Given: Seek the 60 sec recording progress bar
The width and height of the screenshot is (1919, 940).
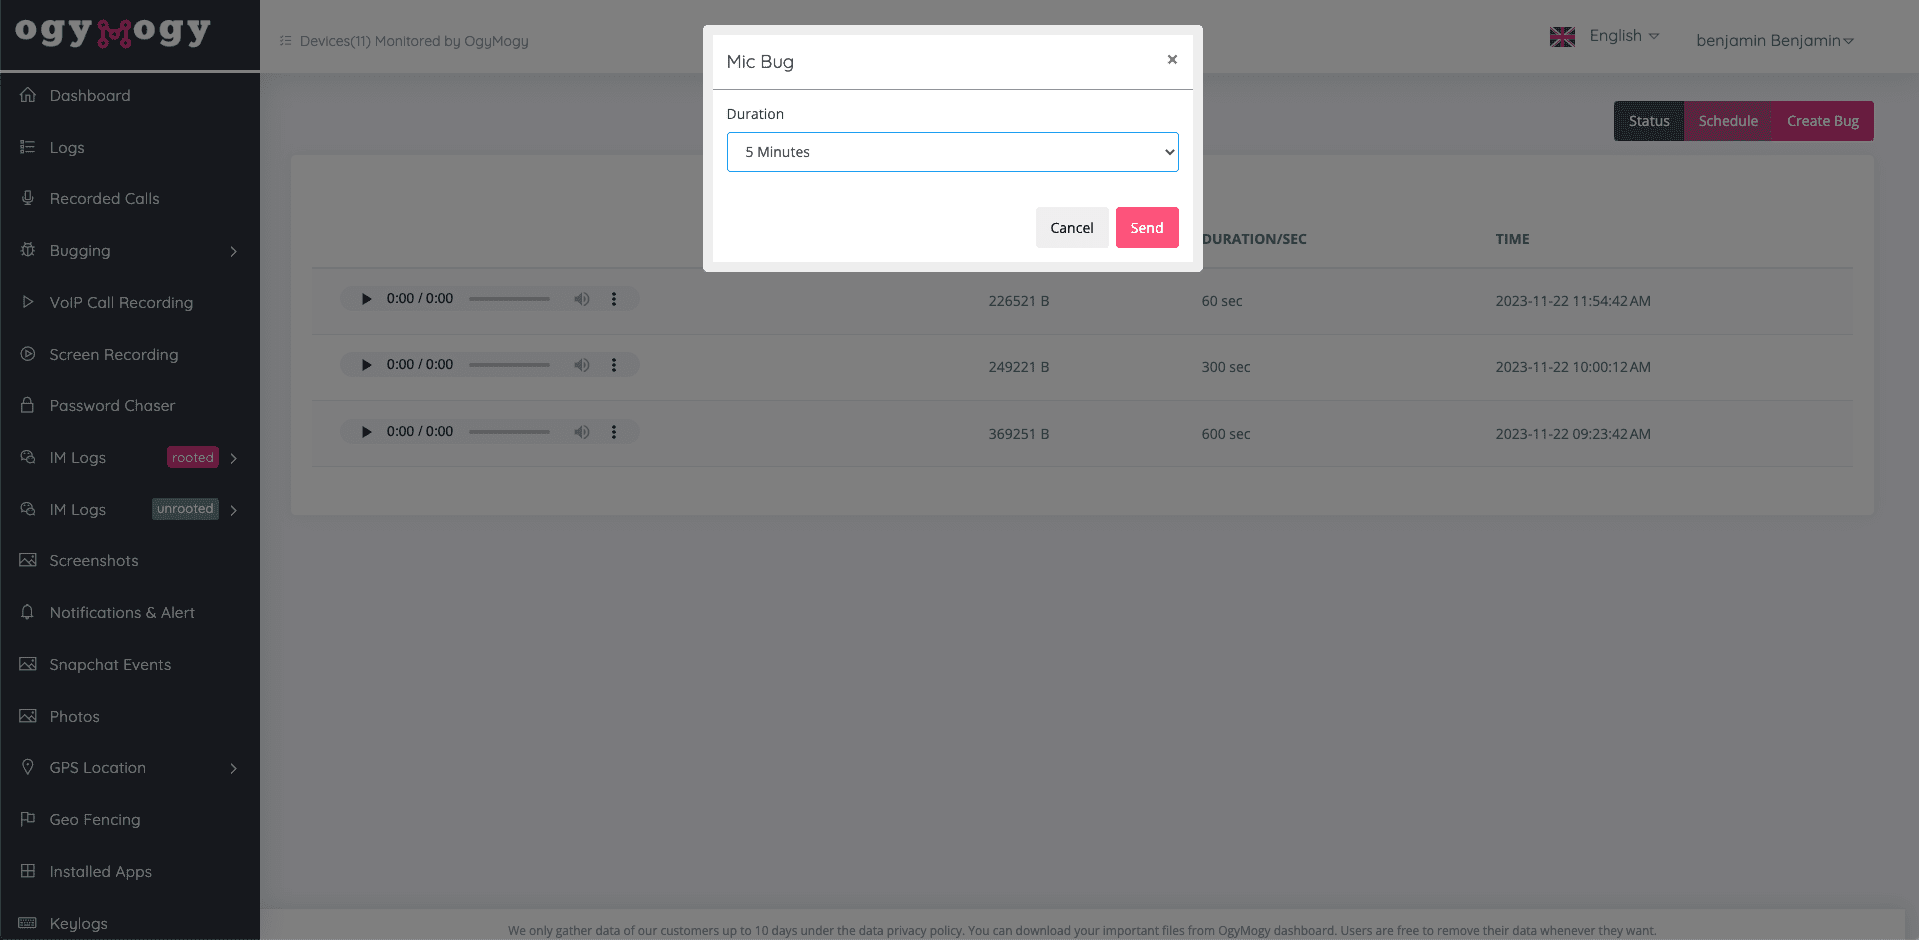Looking at the screenshot, I should pyautogui.click(x=509, y=299).
